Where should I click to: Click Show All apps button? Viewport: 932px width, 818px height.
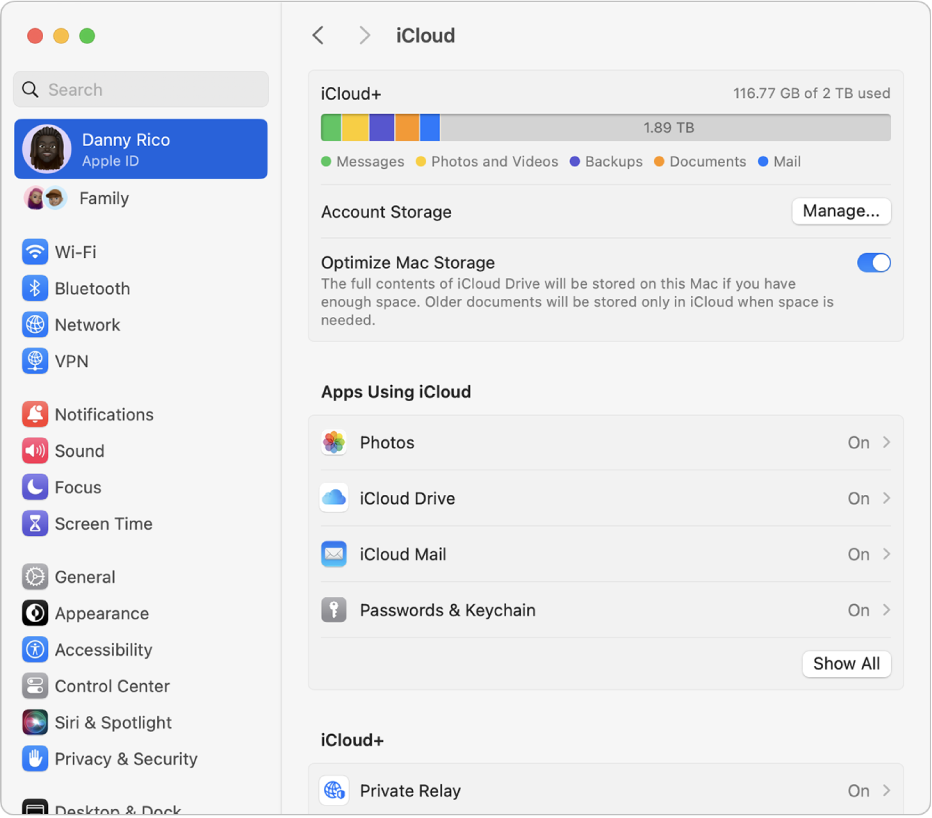(846, 663)
